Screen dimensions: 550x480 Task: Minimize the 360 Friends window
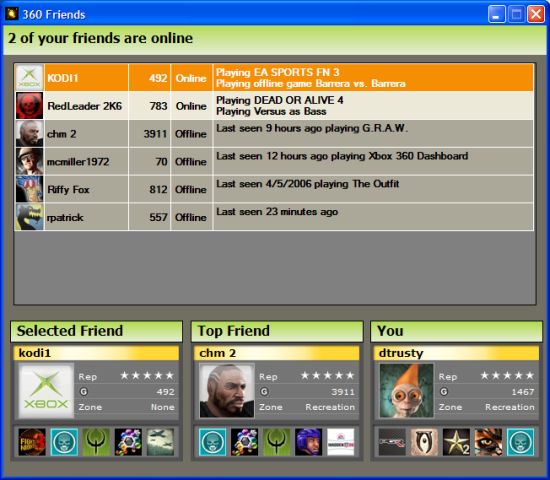click(497, 14)
